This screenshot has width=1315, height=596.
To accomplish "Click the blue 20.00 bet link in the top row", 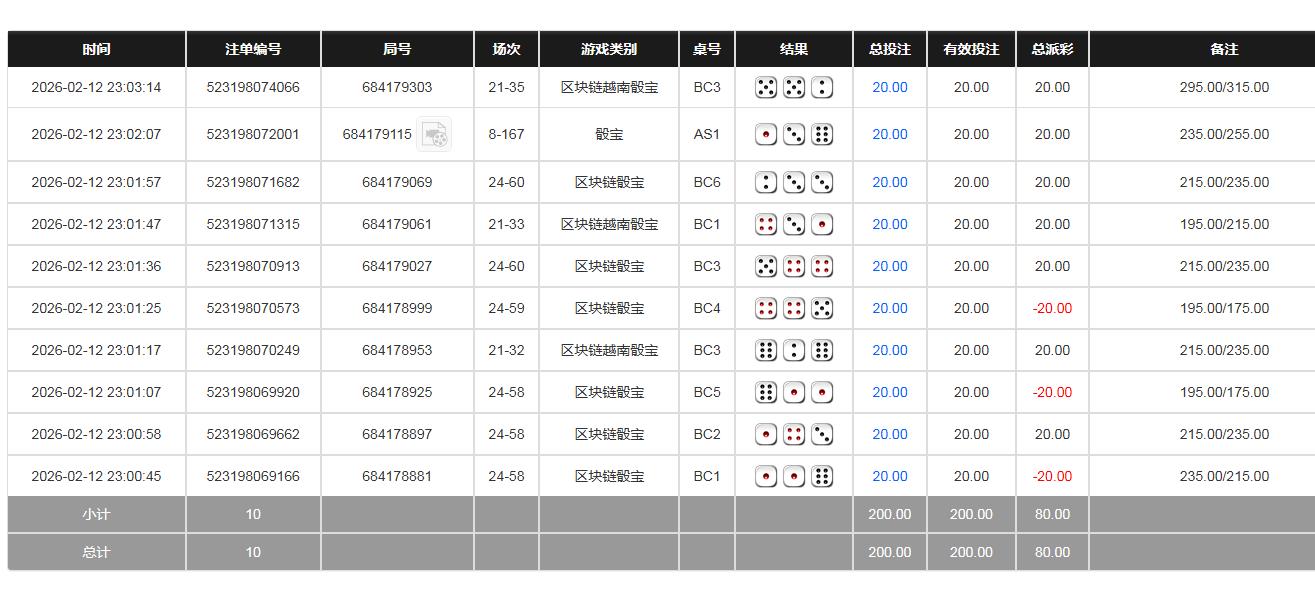I will [x=889, y=87].
